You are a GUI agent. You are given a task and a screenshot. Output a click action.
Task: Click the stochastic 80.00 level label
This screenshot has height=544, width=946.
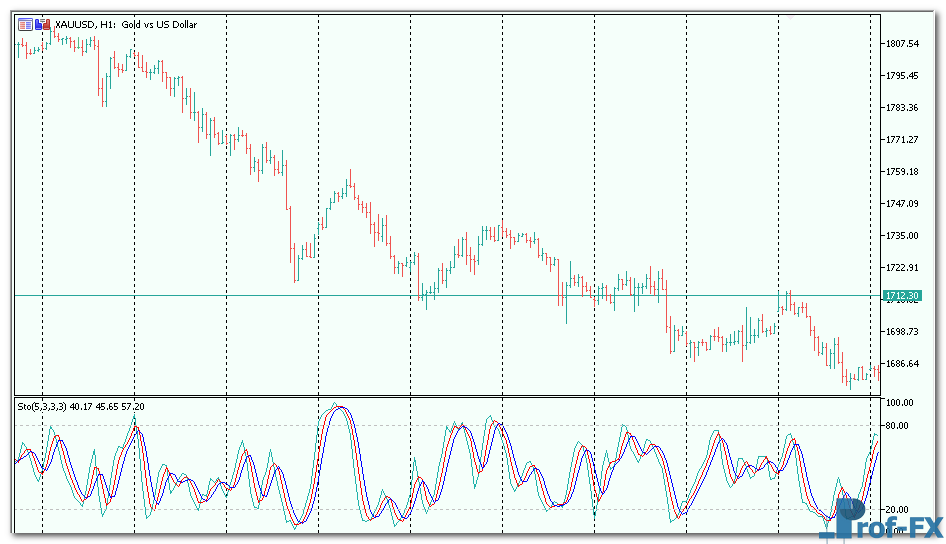[900, 426]
